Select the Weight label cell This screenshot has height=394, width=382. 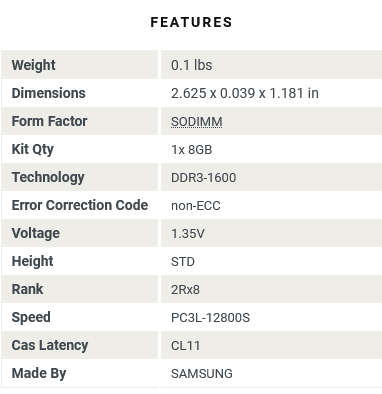point(79,65)
